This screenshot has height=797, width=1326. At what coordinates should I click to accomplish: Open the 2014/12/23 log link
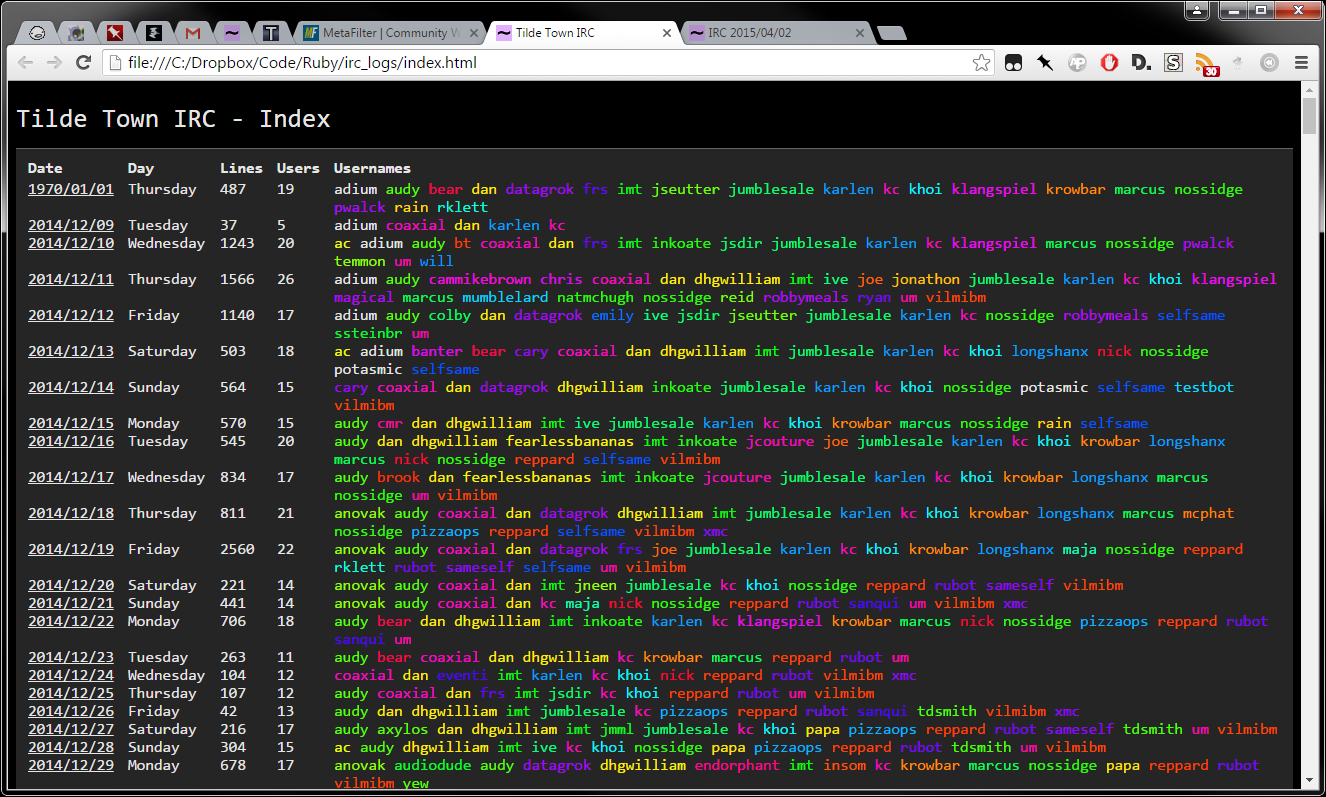point(71,657)
